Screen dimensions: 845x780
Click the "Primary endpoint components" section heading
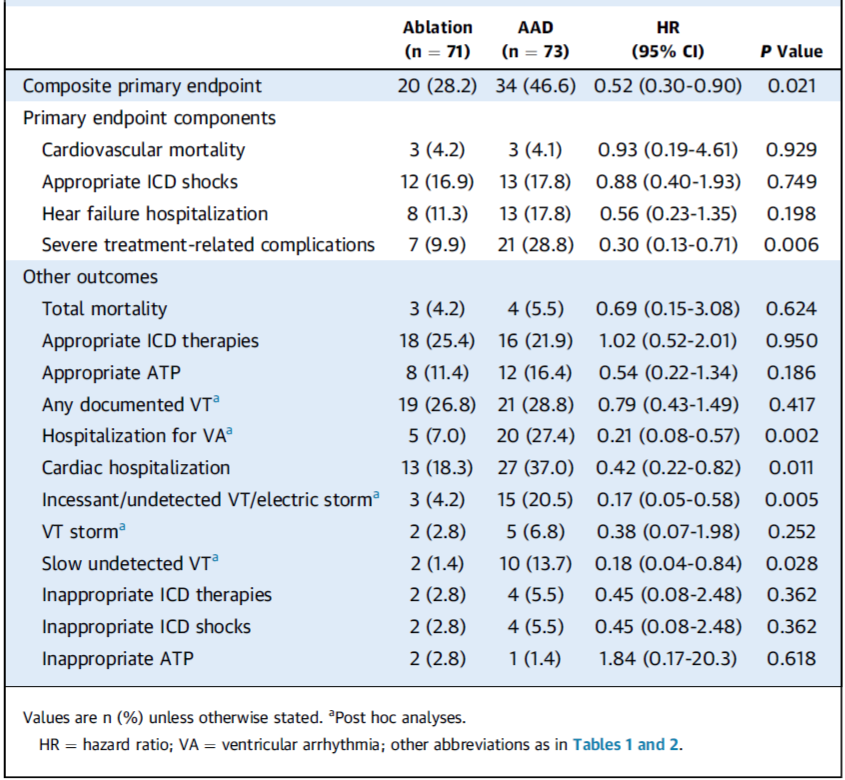[149, 118]
